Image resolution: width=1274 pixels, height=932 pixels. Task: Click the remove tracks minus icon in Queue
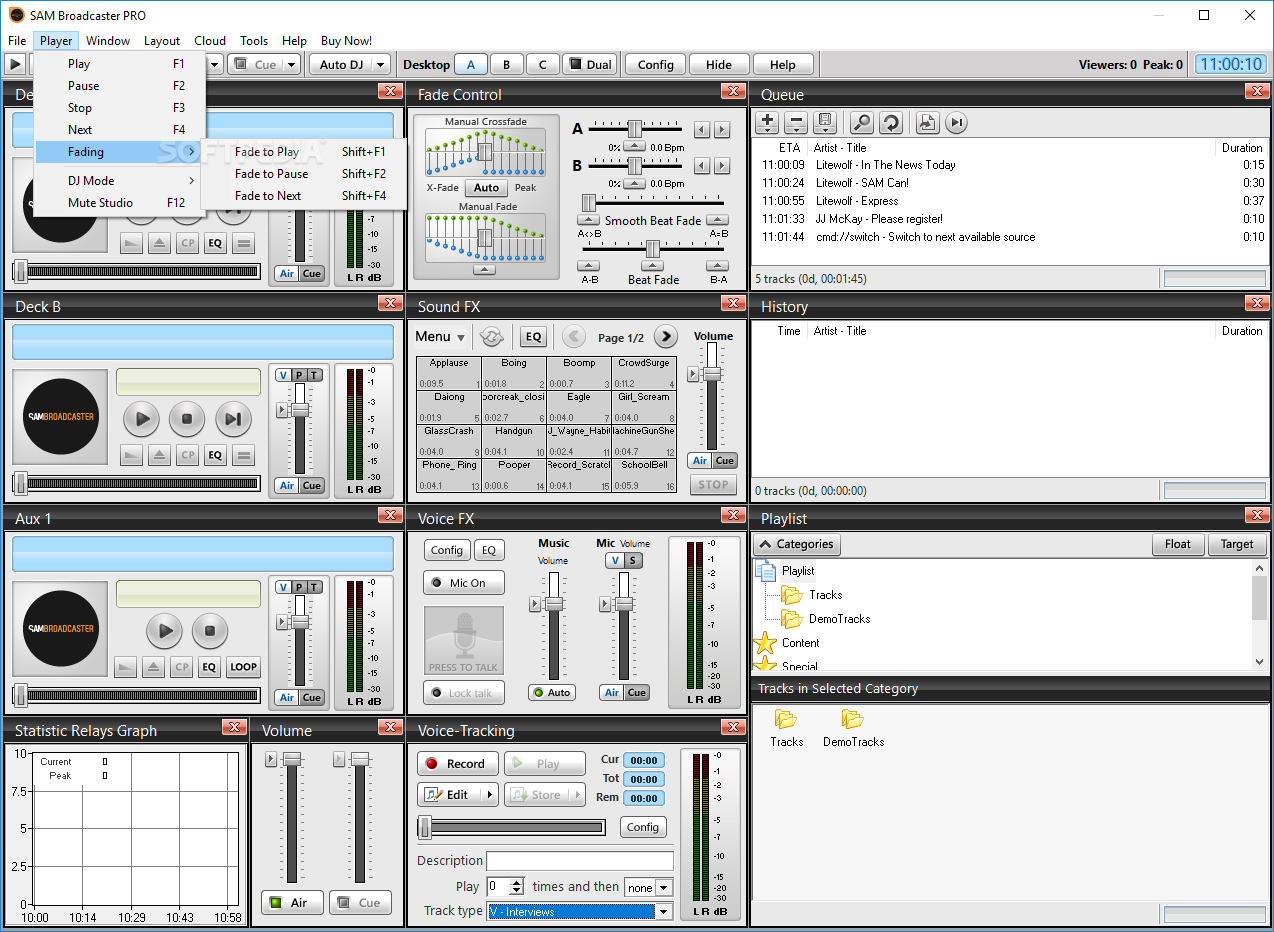796,122
